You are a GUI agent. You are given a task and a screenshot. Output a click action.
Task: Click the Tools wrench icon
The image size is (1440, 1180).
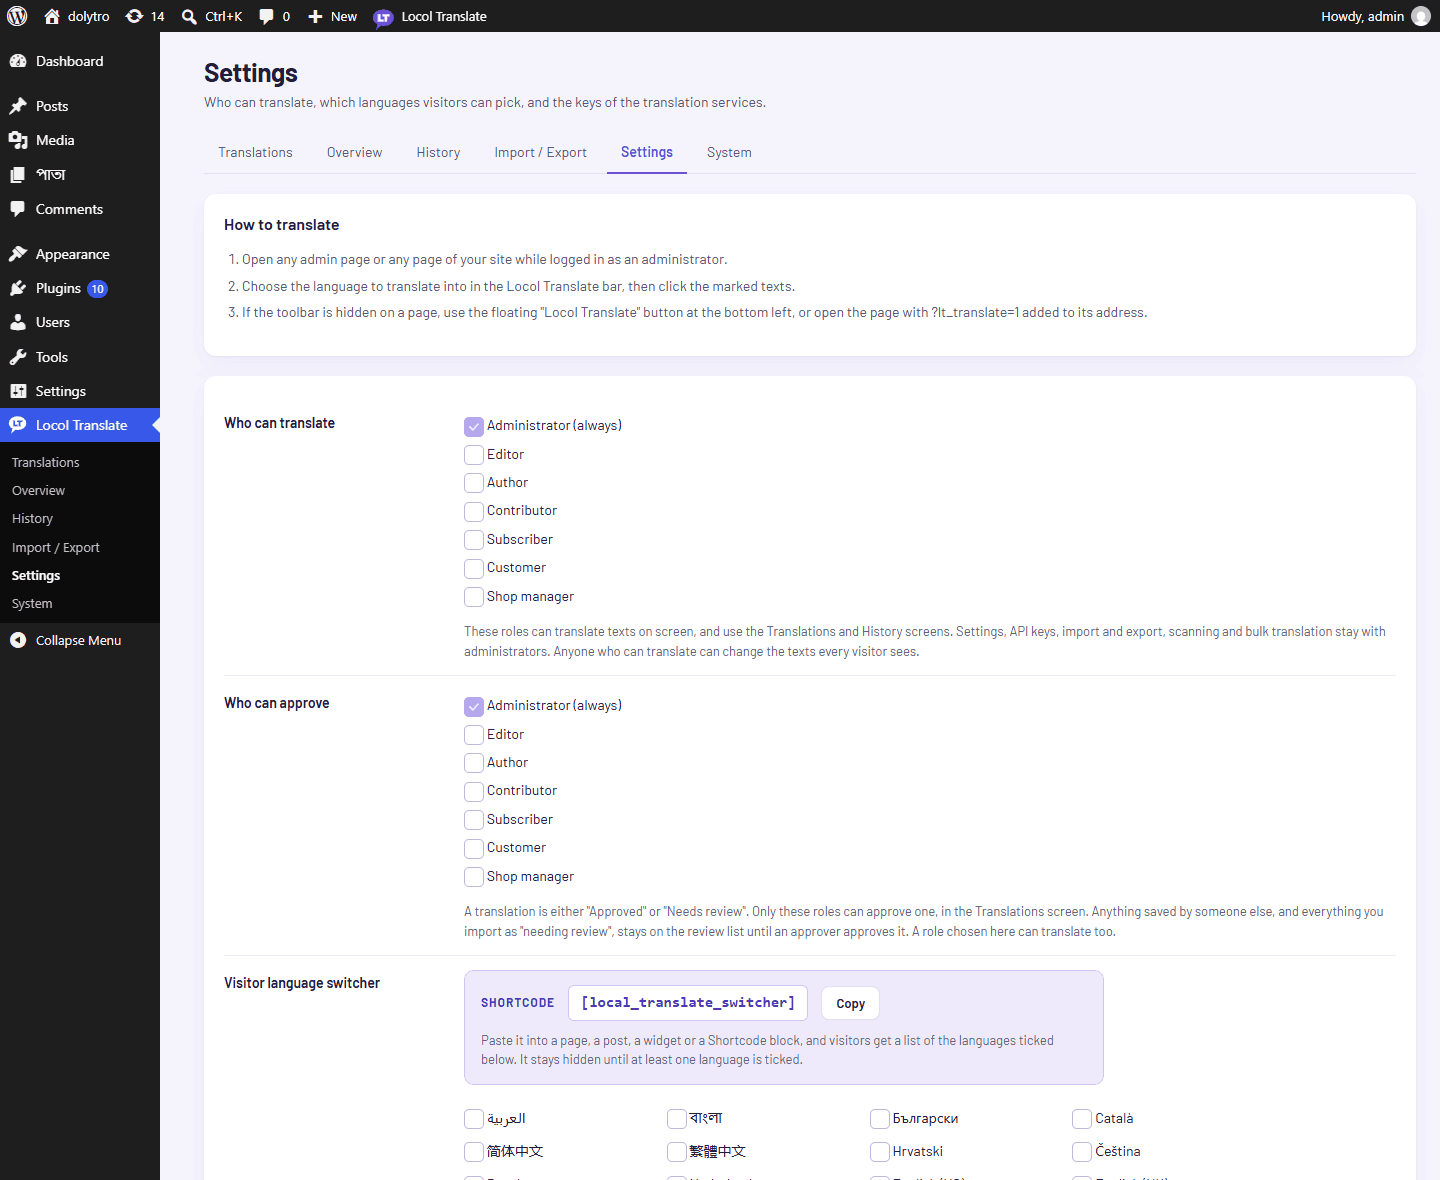(18, 357)
